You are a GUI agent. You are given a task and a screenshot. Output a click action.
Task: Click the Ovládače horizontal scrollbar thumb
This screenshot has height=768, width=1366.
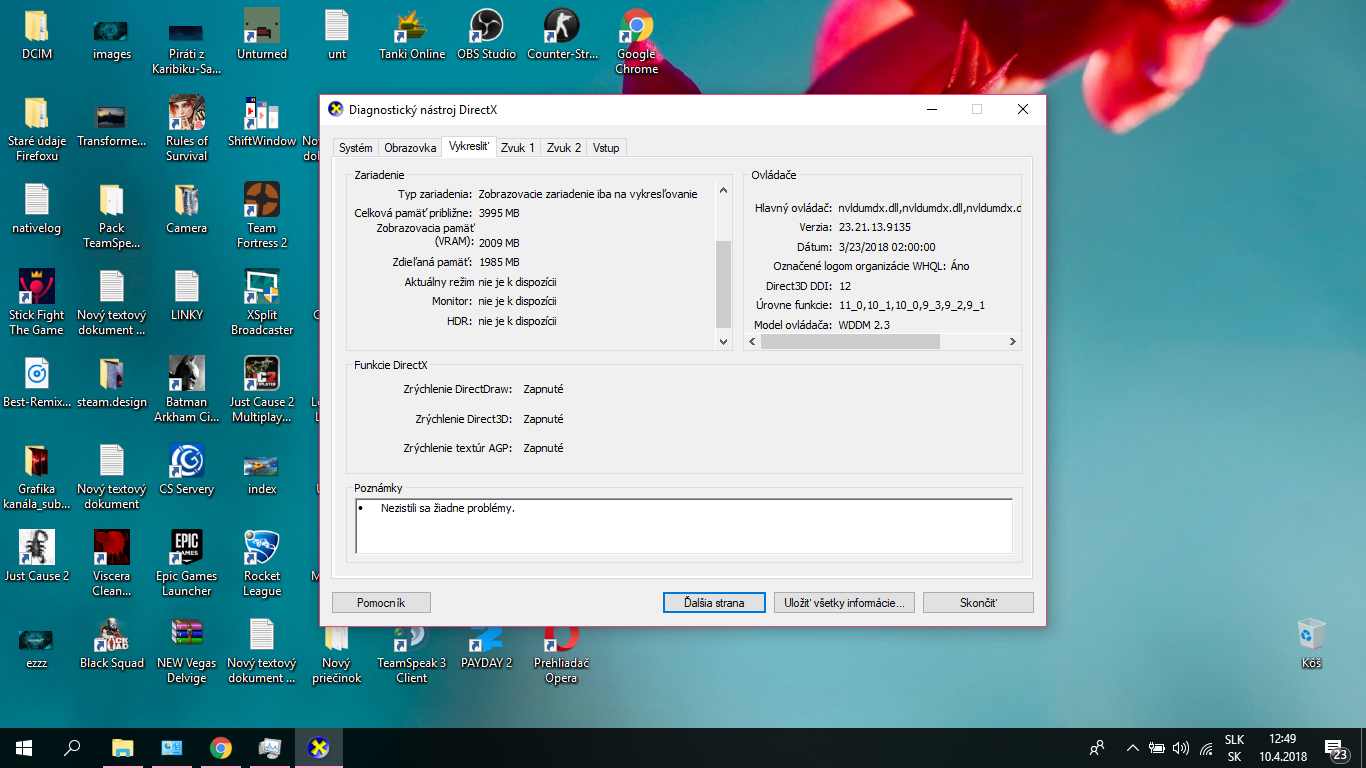click(x=850, y=341)
